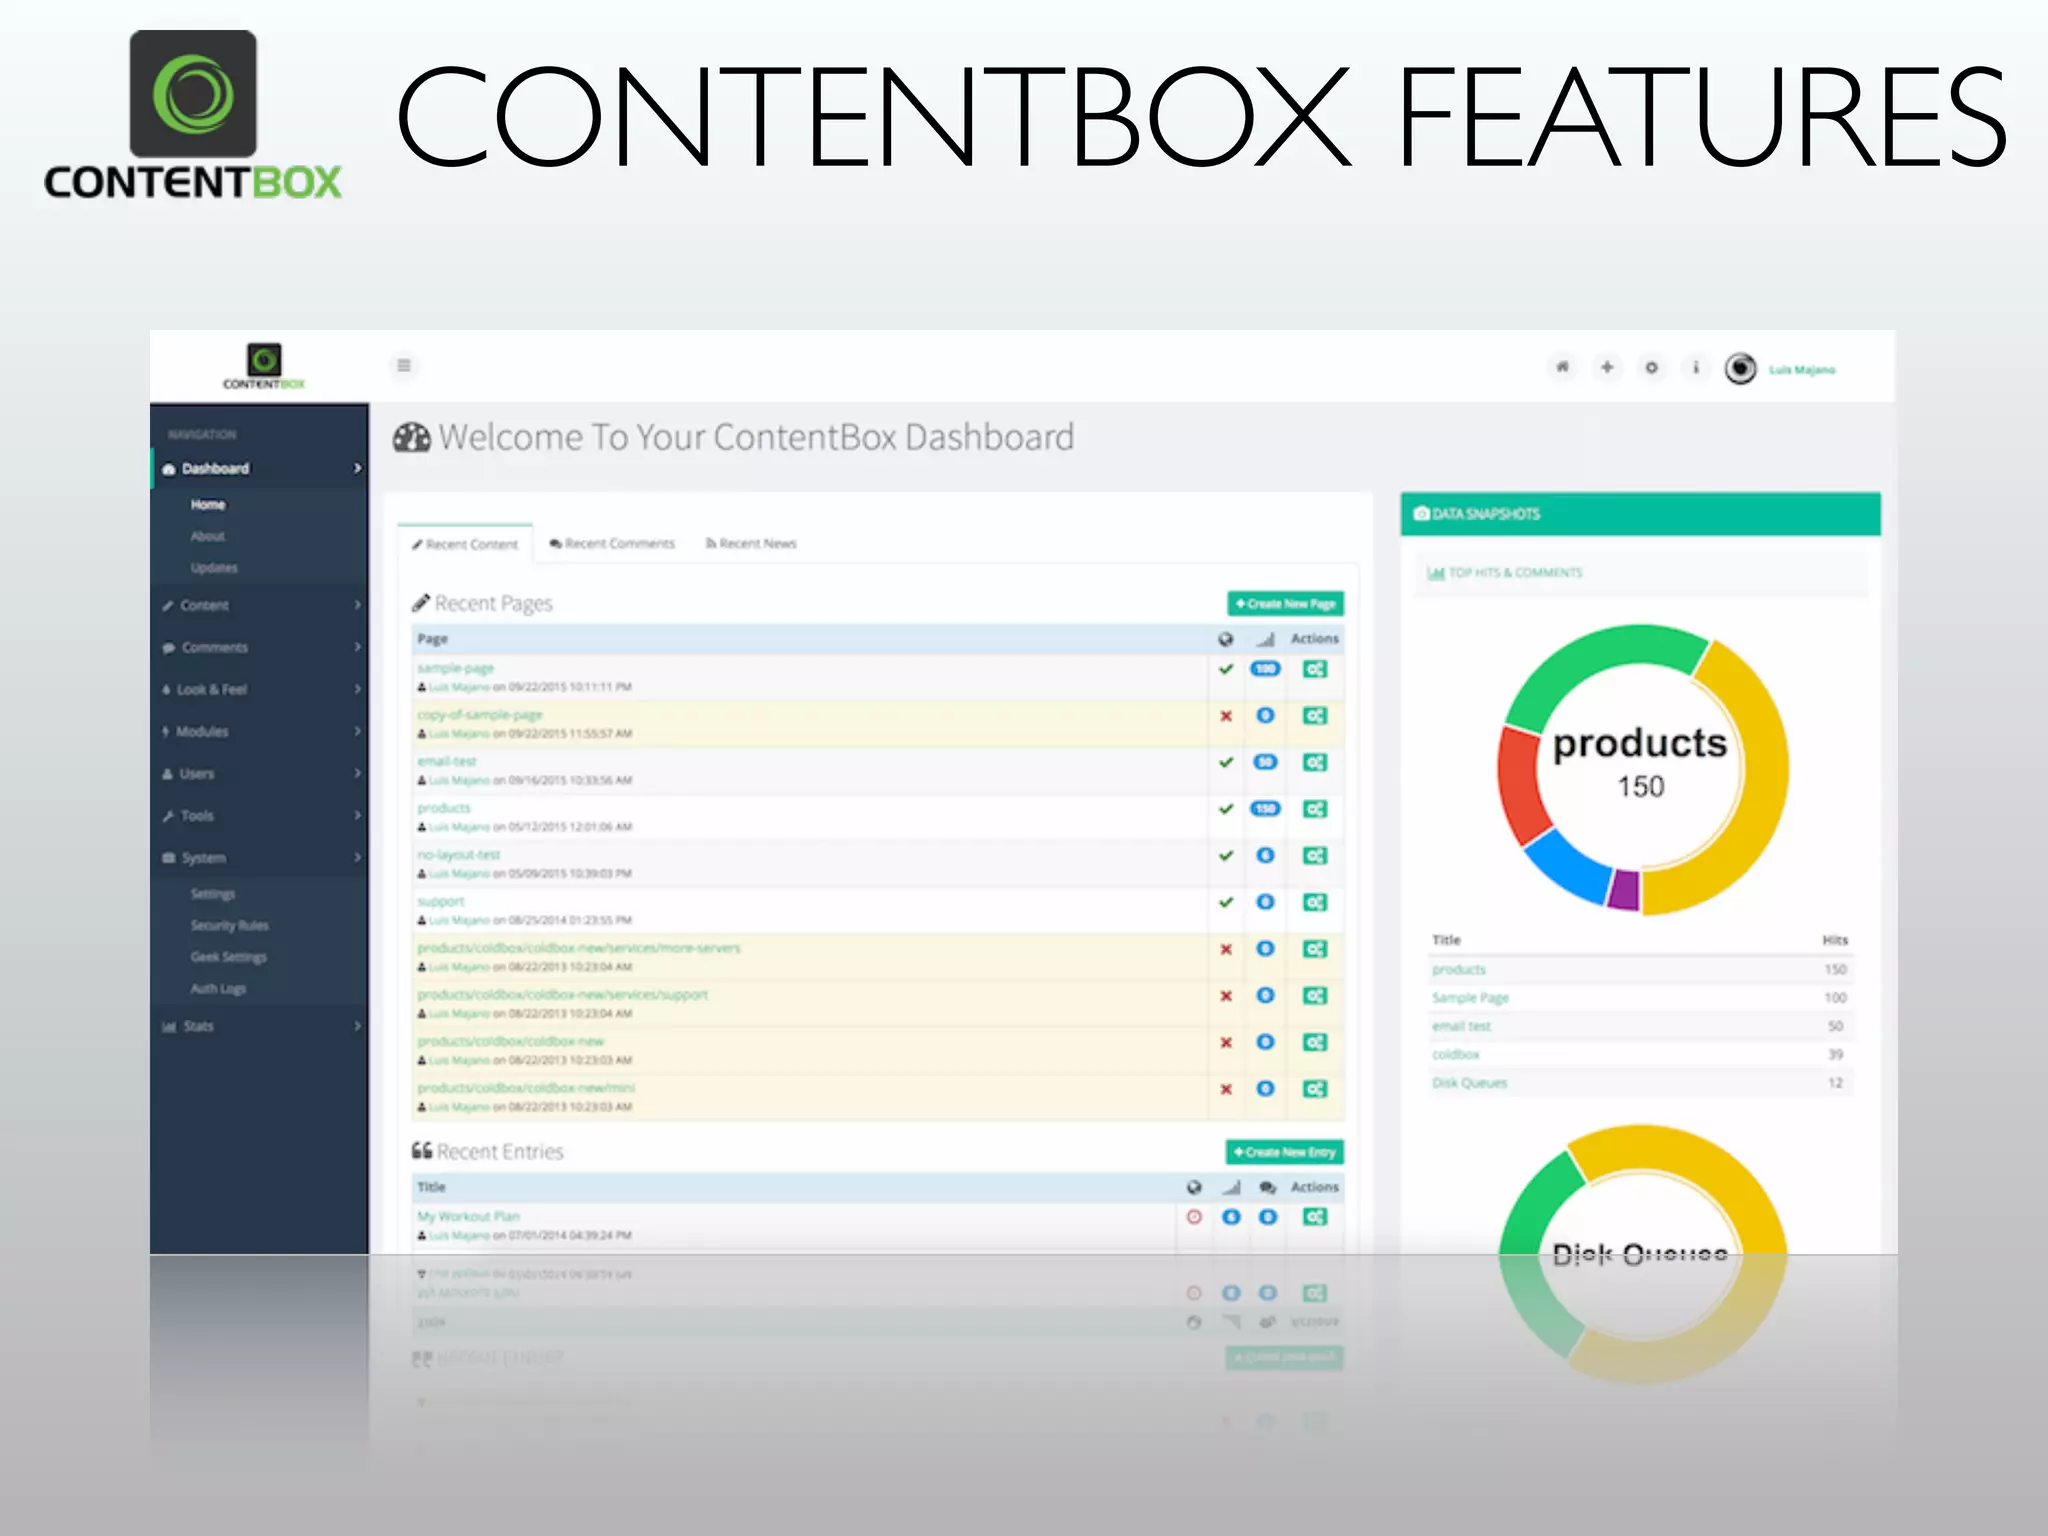Select Updates under Dashboard menu

[214, 568]
